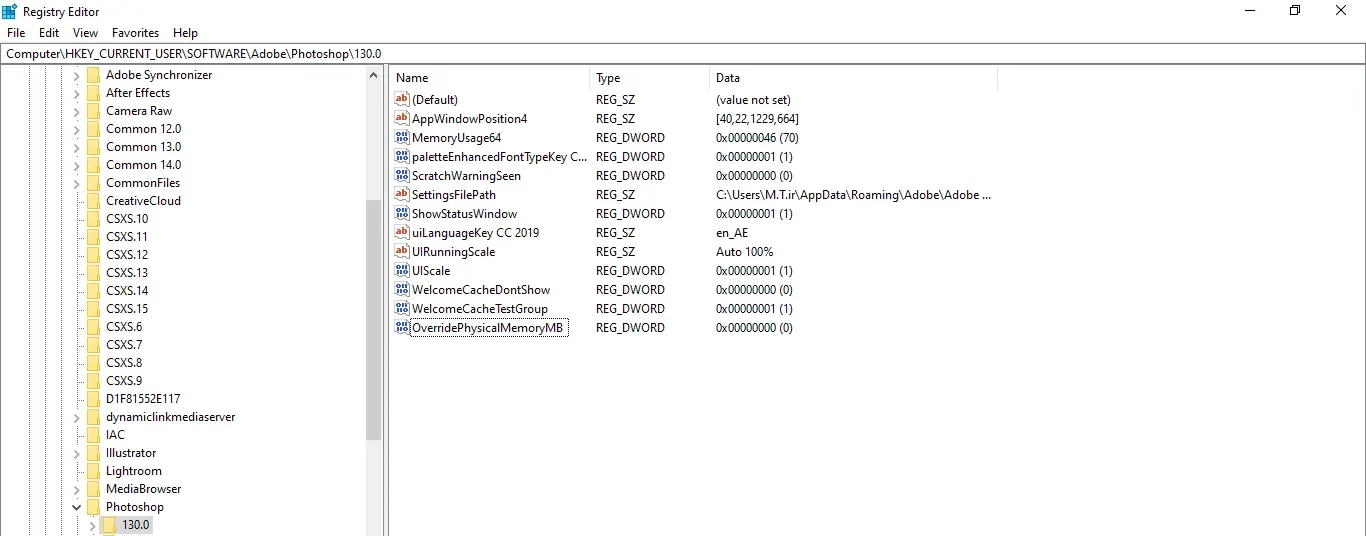Click the AppWindowPosition4 string value icon
1366x536 pixels.
click(x=402, y=119)
